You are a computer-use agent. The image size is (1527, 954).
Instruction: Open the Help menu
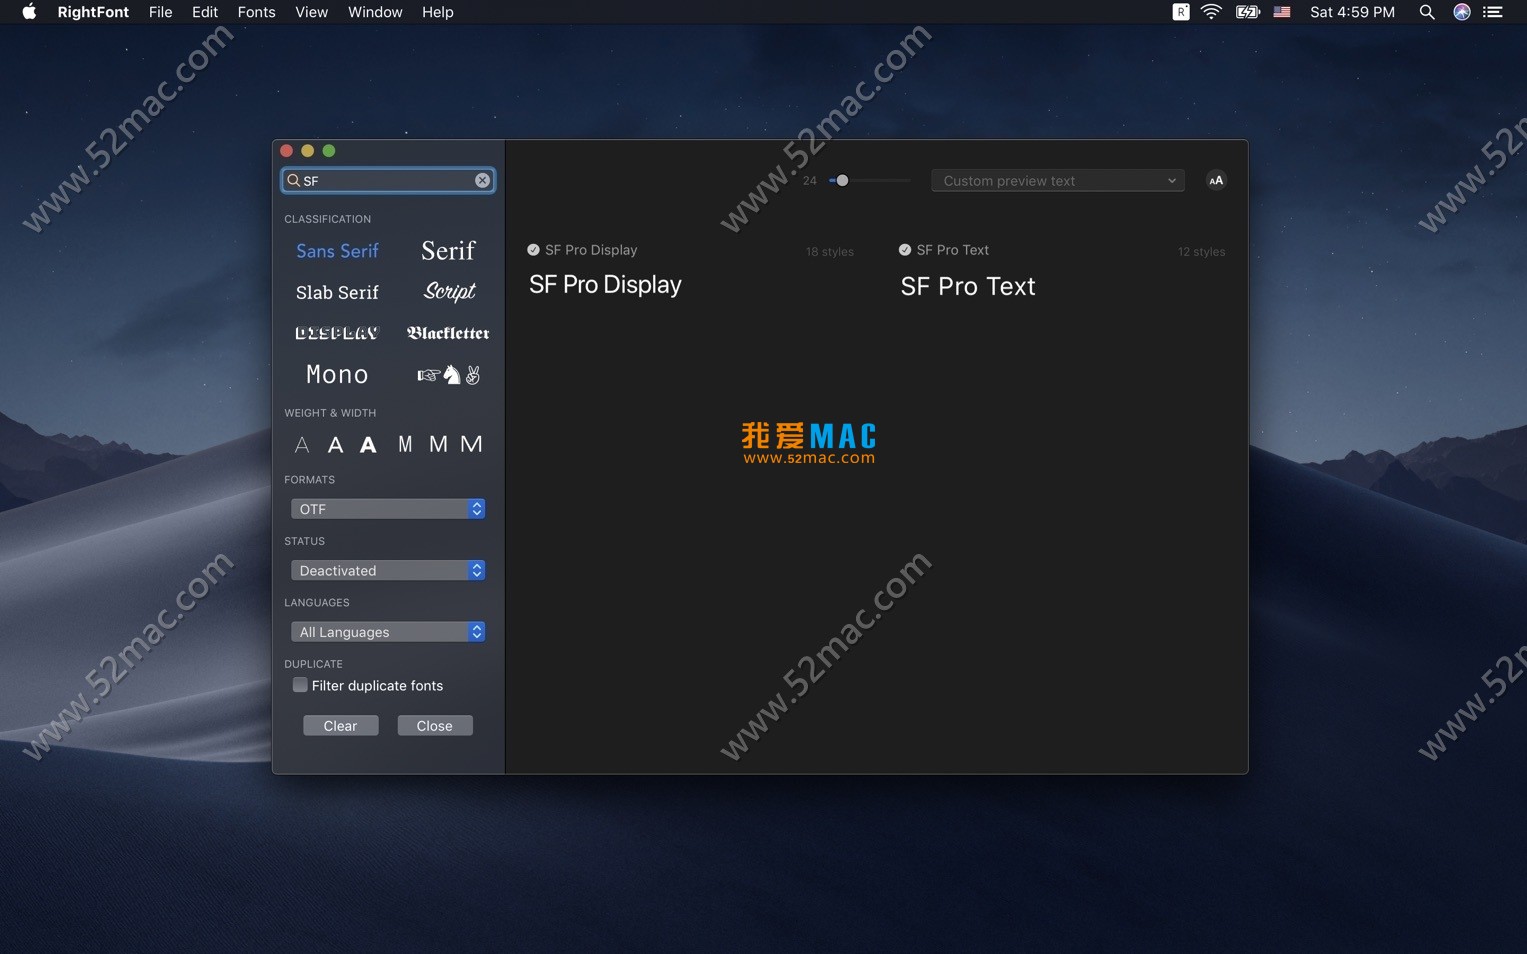click(x=437, y=12)
